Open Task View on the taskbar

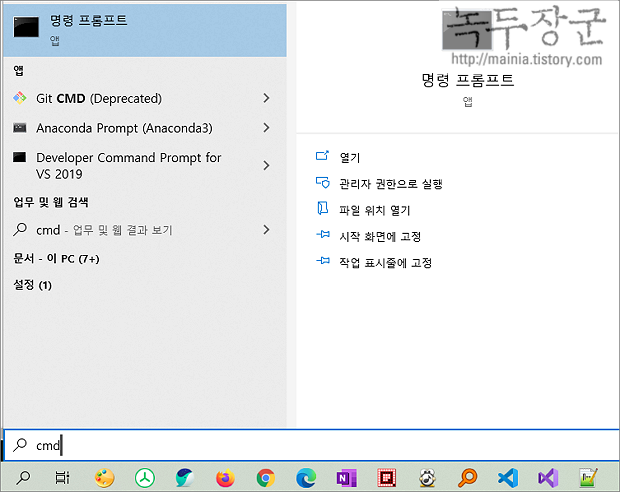[x=62, y=478]
